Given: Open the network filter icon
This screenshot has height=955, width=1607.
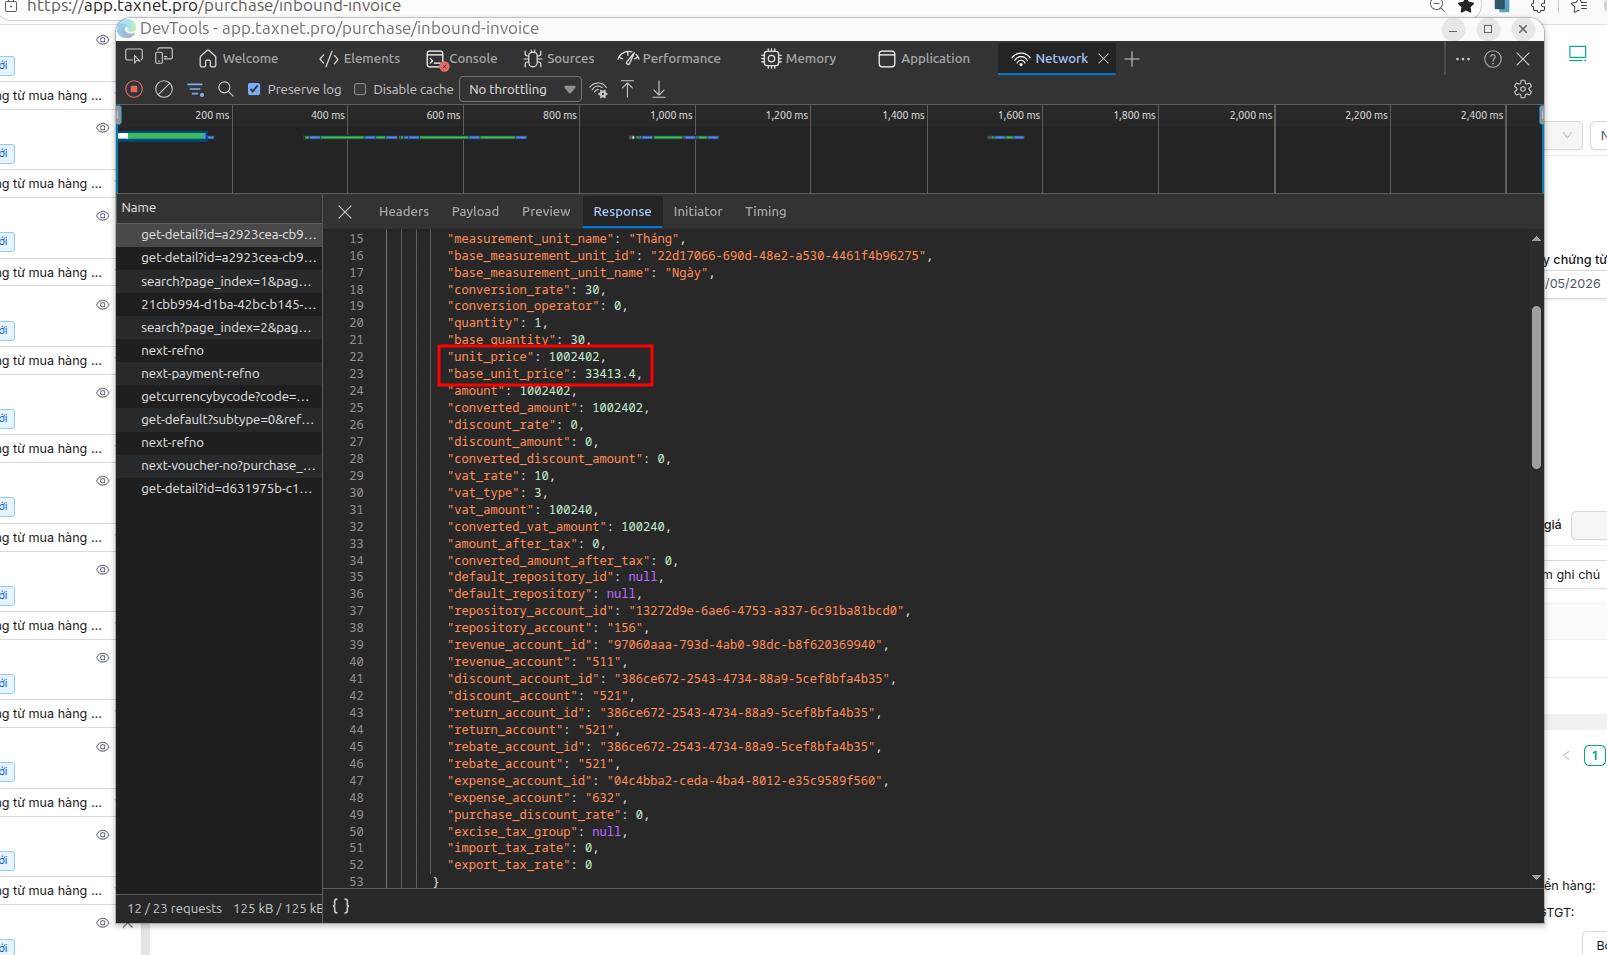Looking at the screenshot, I should point(195,89).
